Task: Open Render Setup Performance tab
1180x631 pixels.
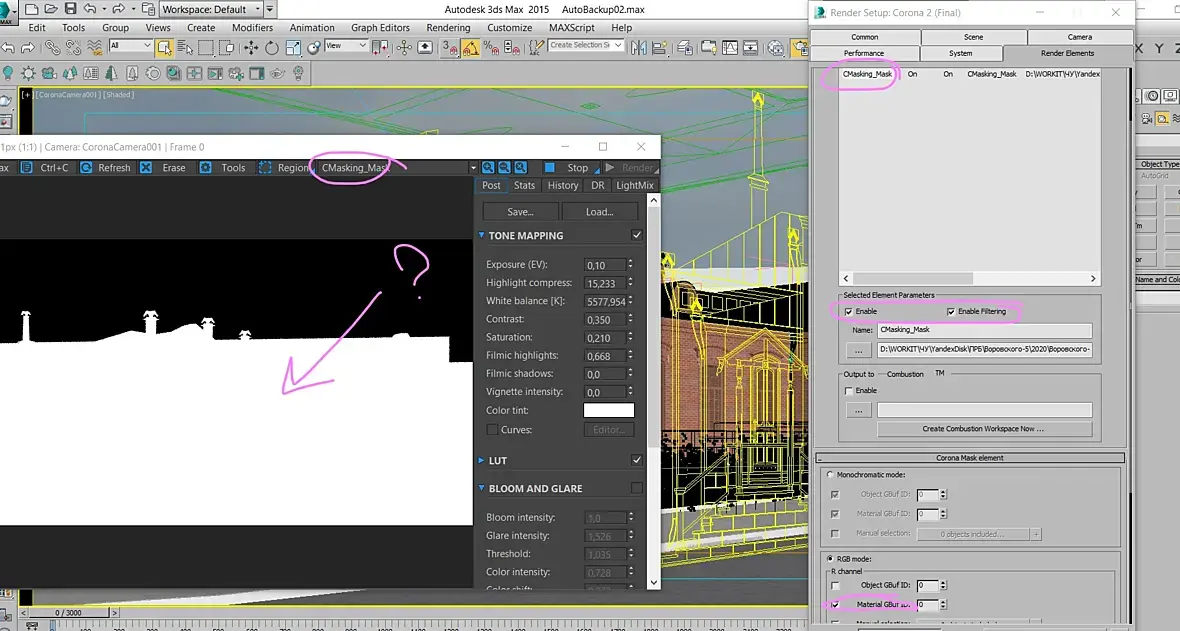Action: [x=864, y=53]
